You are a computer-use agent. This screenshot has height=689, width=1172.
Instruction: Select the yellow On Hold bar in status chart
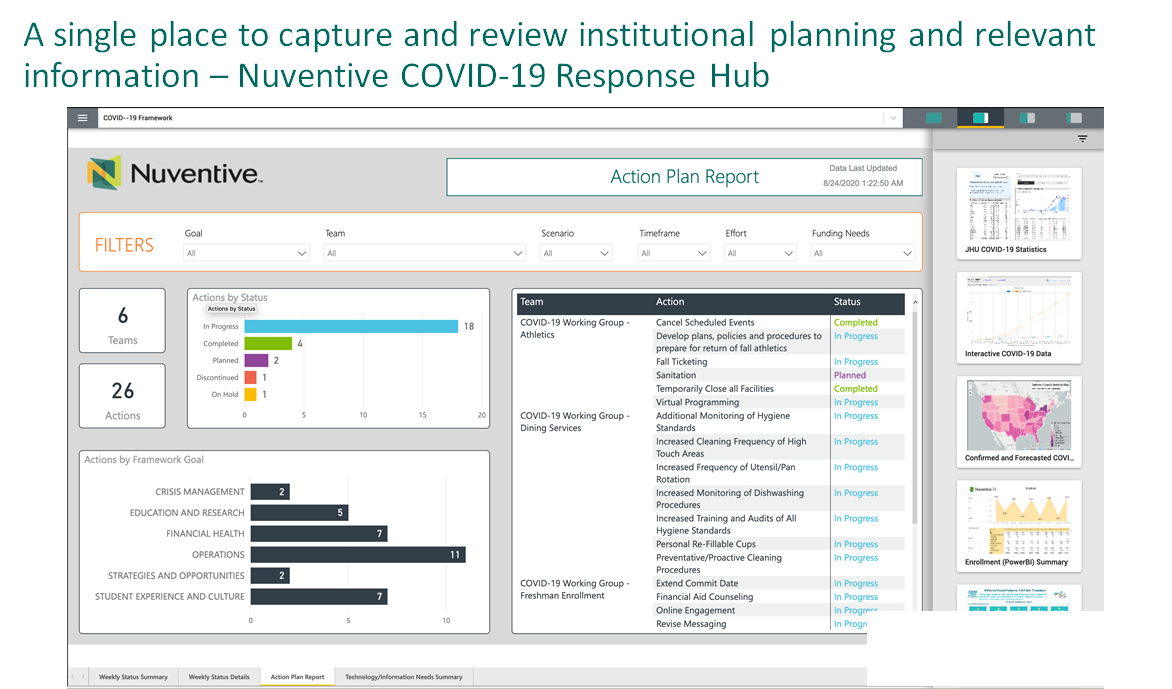pos(250,395)
